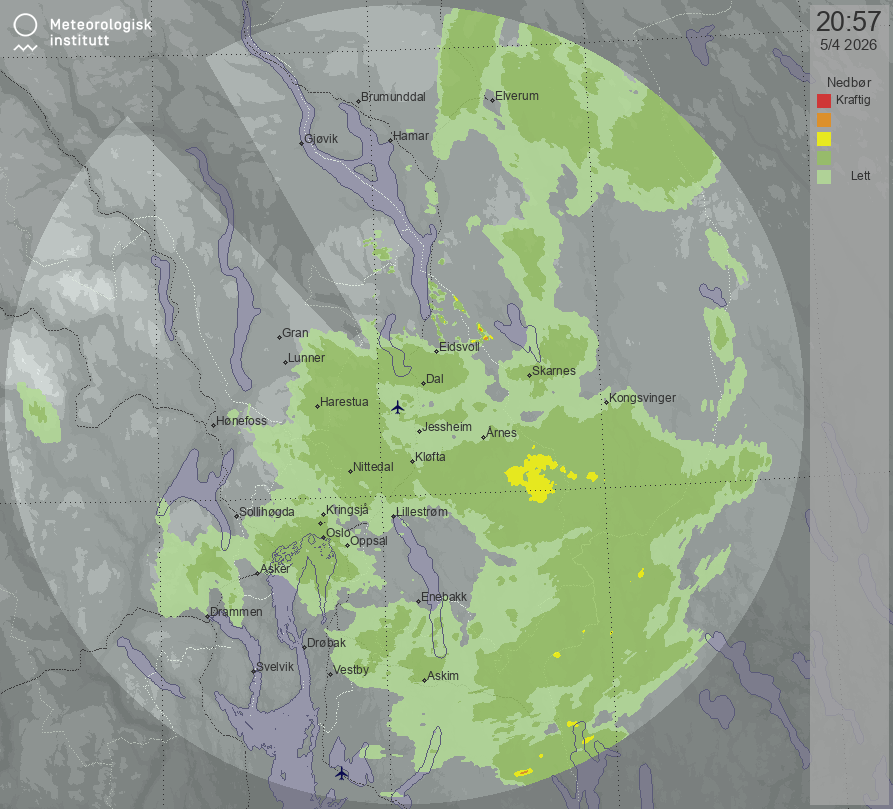Click the yellow precipitation legend swatch

tap(824, 138)
